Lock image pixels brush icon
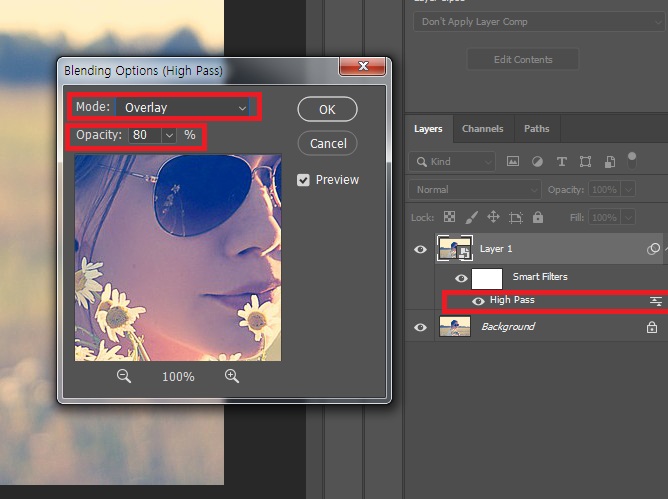Screen dimensions: 668x499 click(x=471, y=217)
